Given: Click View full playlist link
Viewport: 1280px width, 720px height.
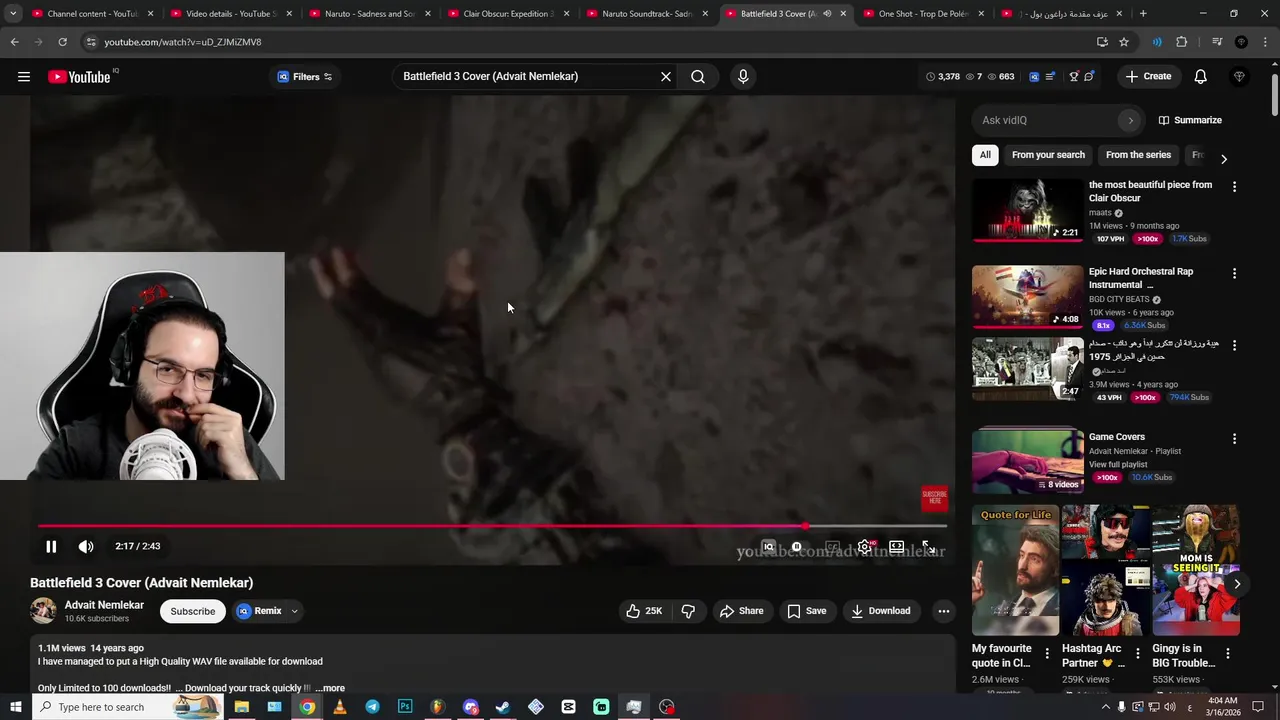Looking at the screenshot, I should click(1118, 464).
